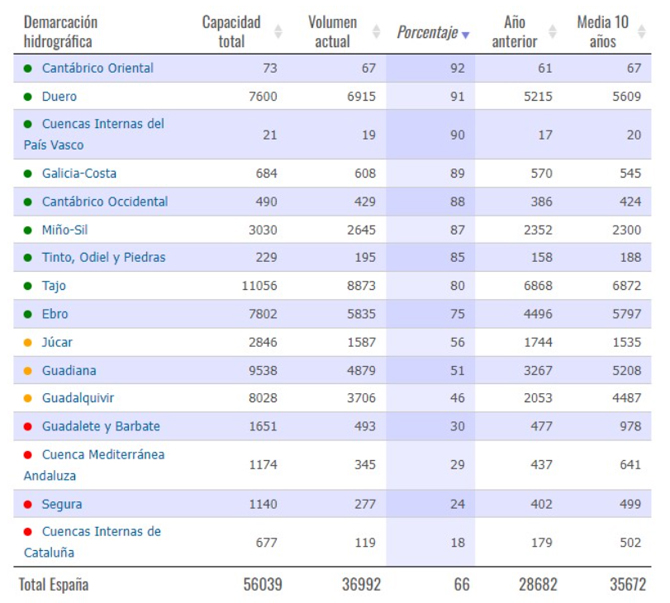This screenshot has width=670, height=603.
Task: Click the orange dot beside Júcar
Action: point(28,343)
